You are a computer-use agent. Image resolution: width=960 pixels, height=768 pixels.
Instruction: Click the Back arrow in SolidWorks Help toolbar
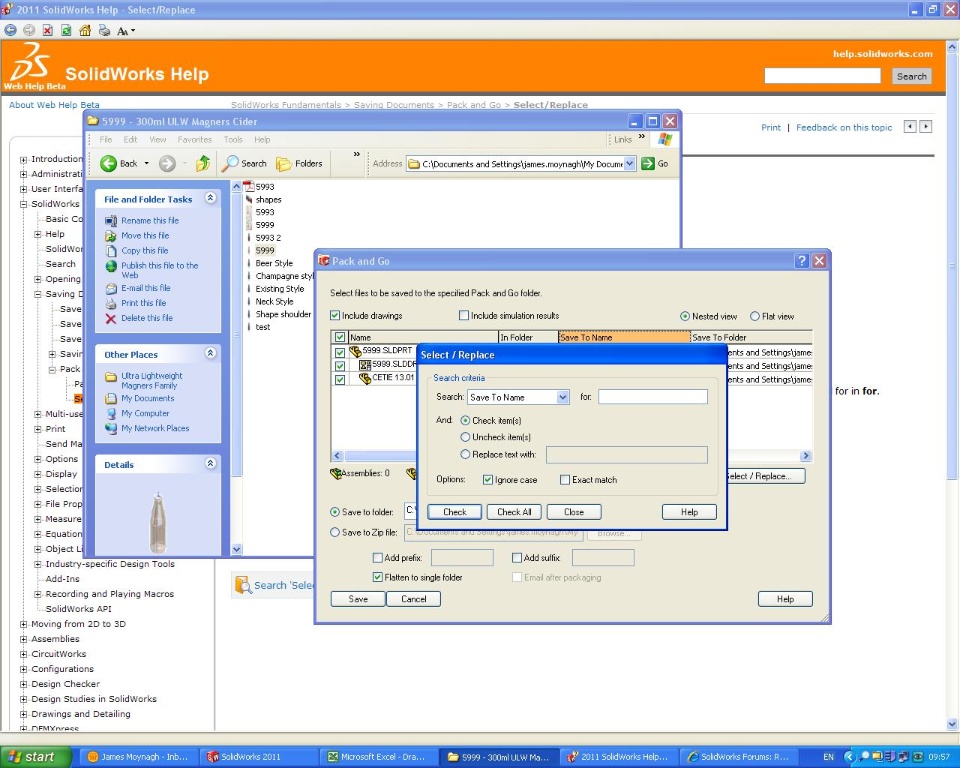tap(10, 30)
